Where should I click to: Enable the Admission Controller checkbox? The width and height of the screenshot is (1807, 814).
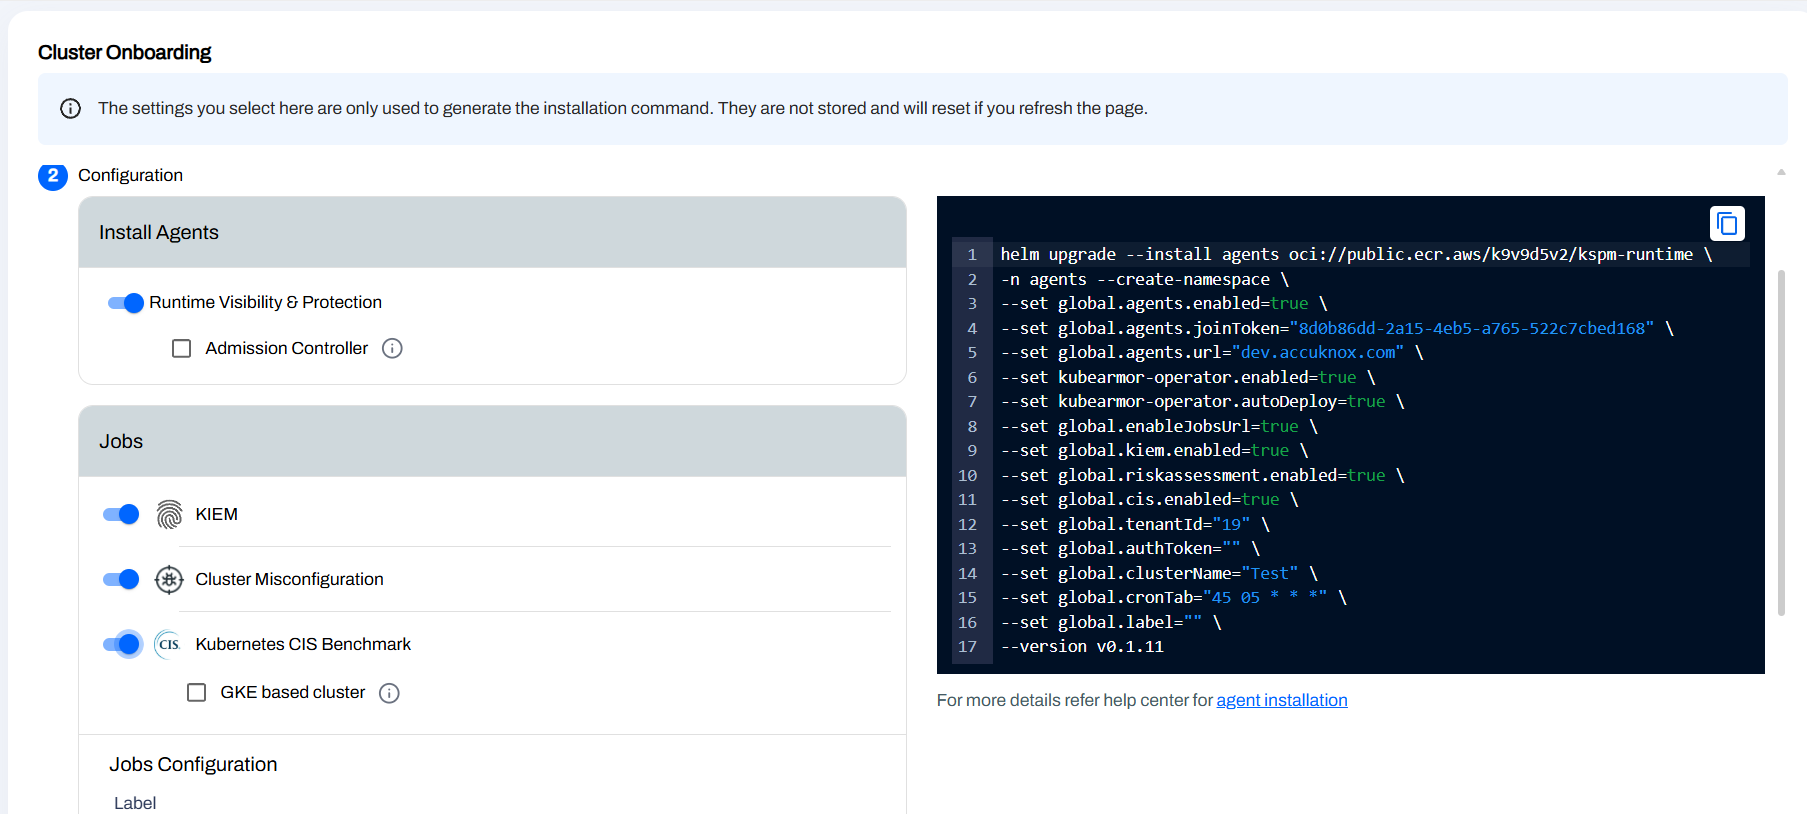181,348
